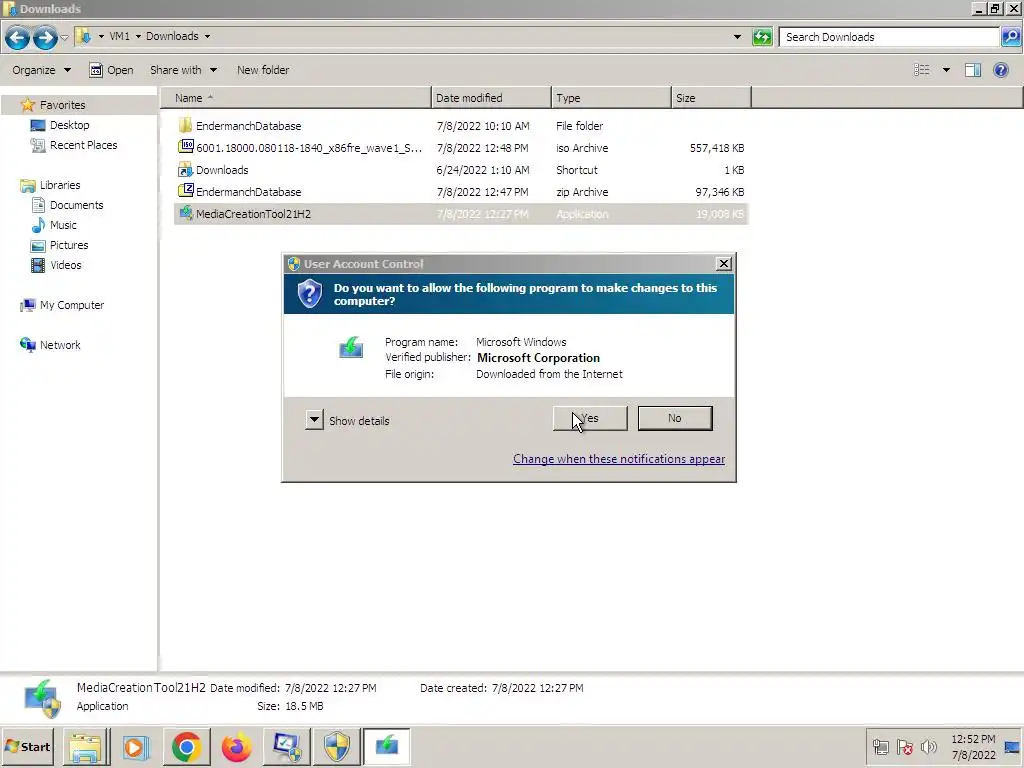
Task: Open the view options dropdown arrow
Action: (946, 70)
